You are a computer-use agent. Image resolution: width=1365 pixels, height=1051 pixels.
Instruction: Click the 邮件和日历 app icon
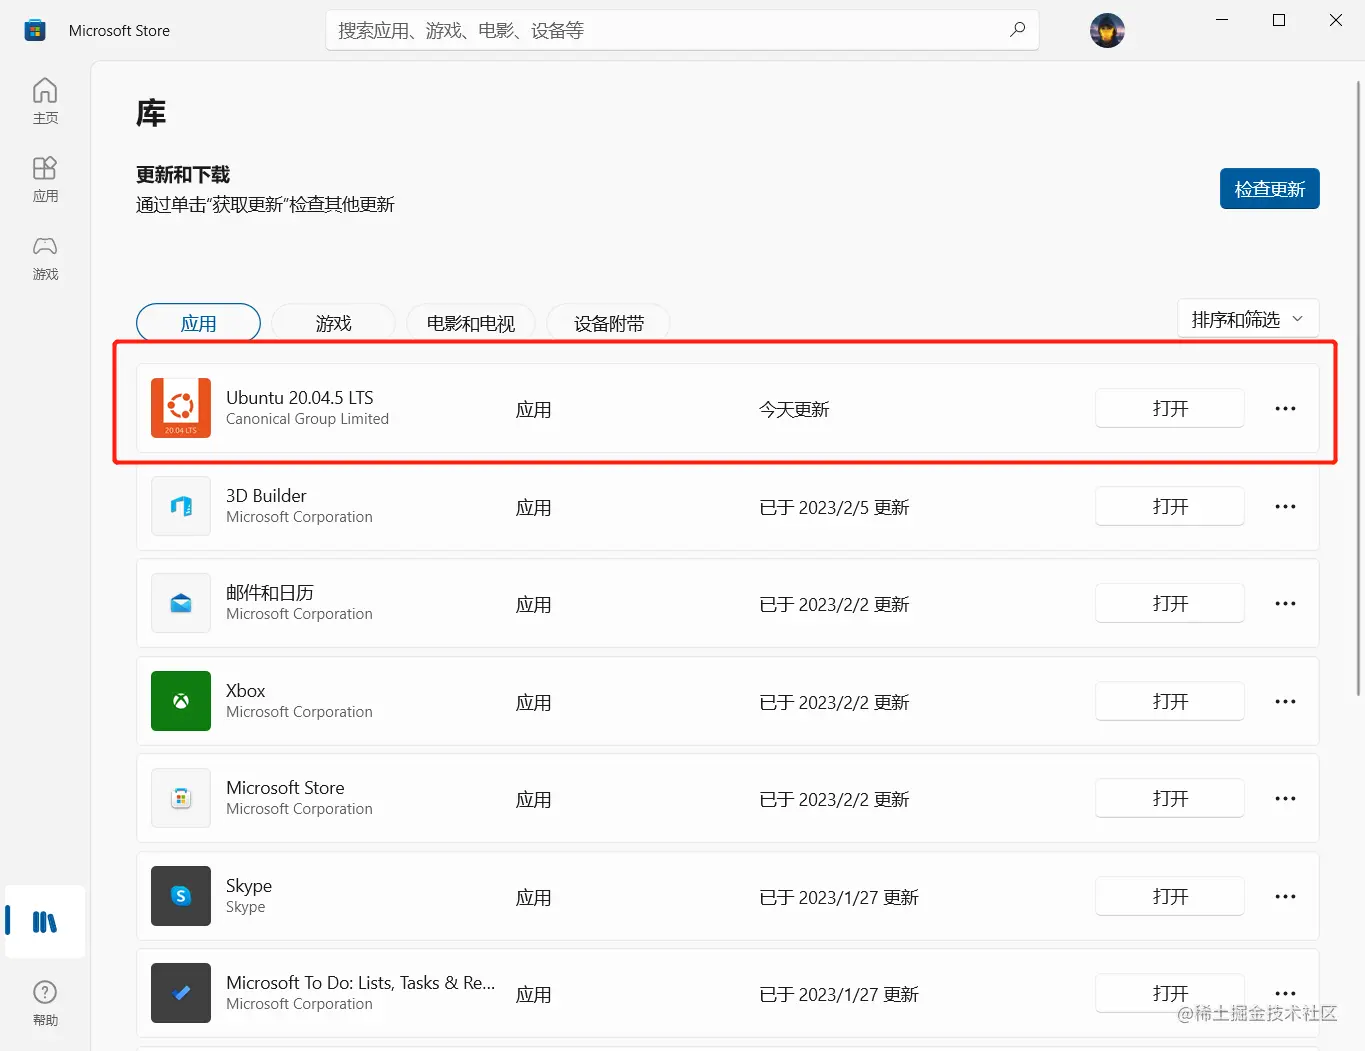pos(181,603)
